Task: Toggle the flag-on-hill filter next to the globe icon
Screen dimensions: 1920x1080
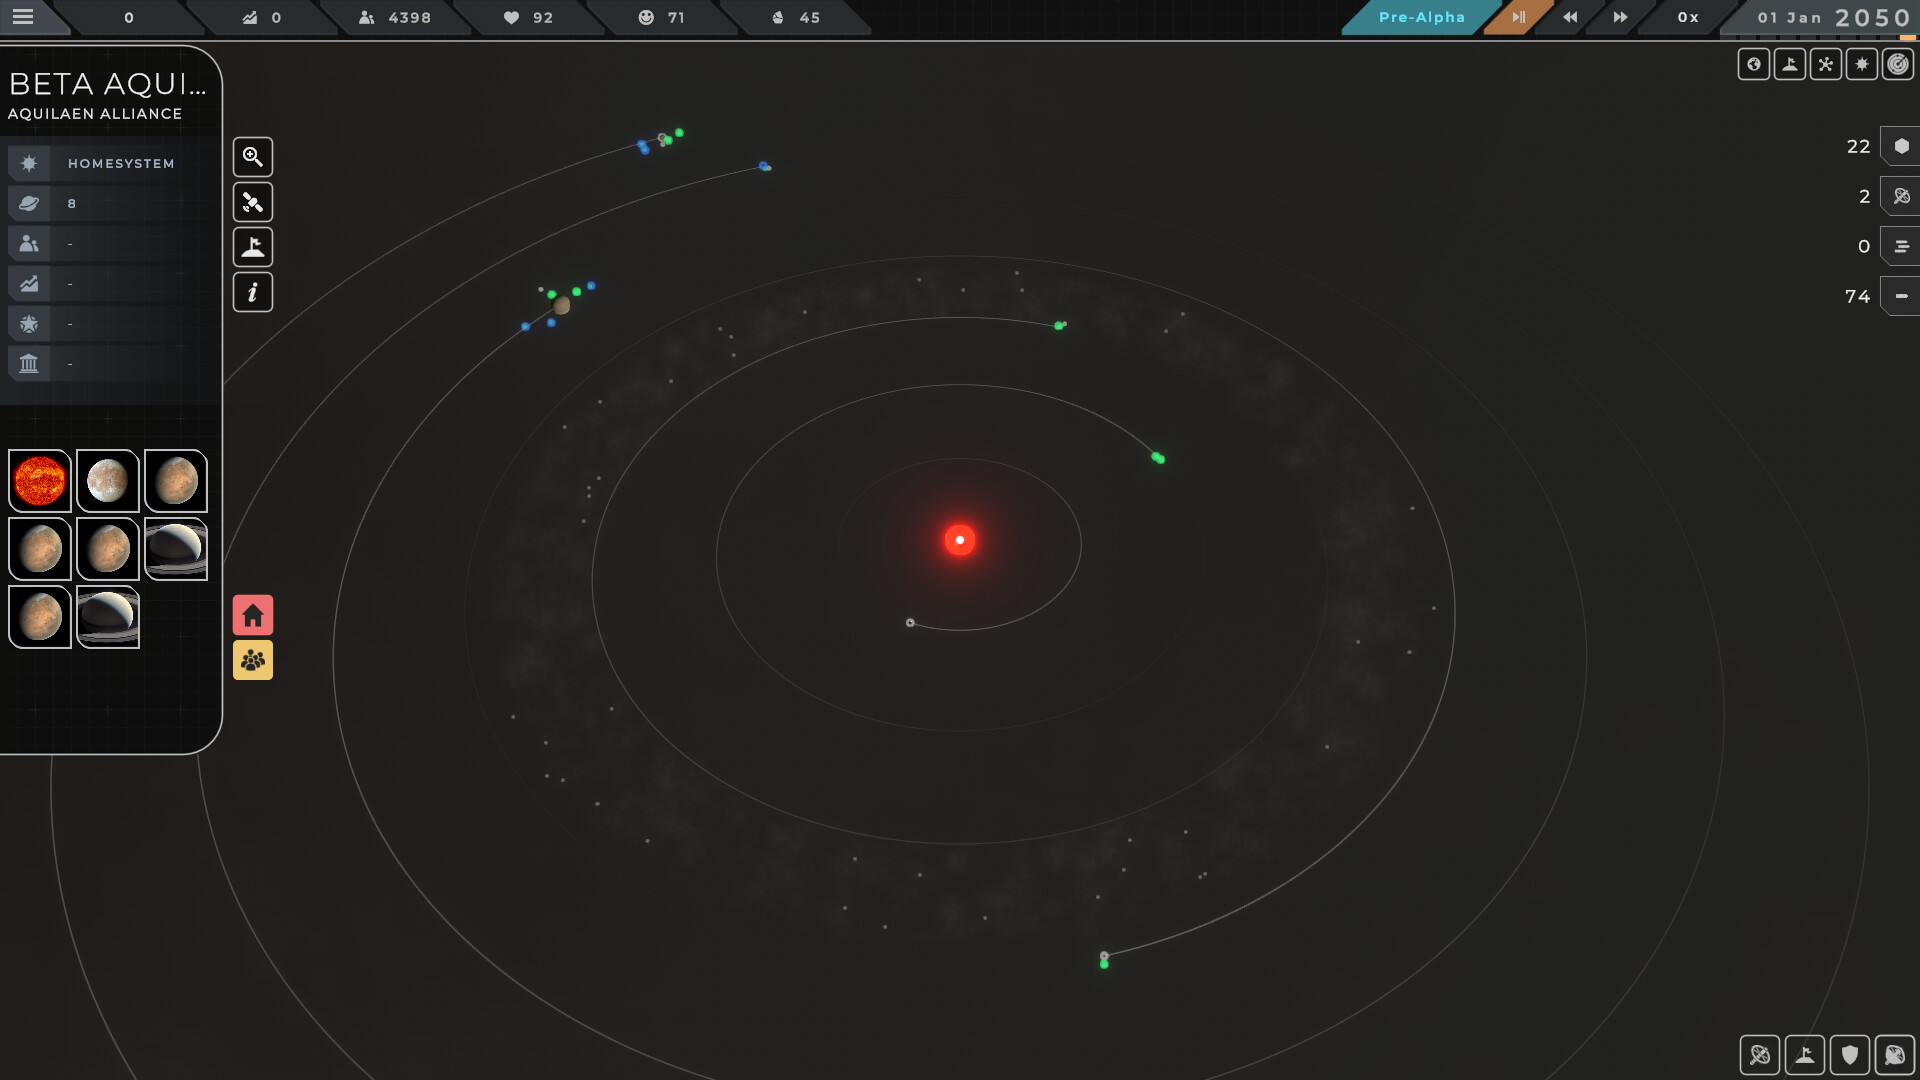Action: pos(1790,65)
